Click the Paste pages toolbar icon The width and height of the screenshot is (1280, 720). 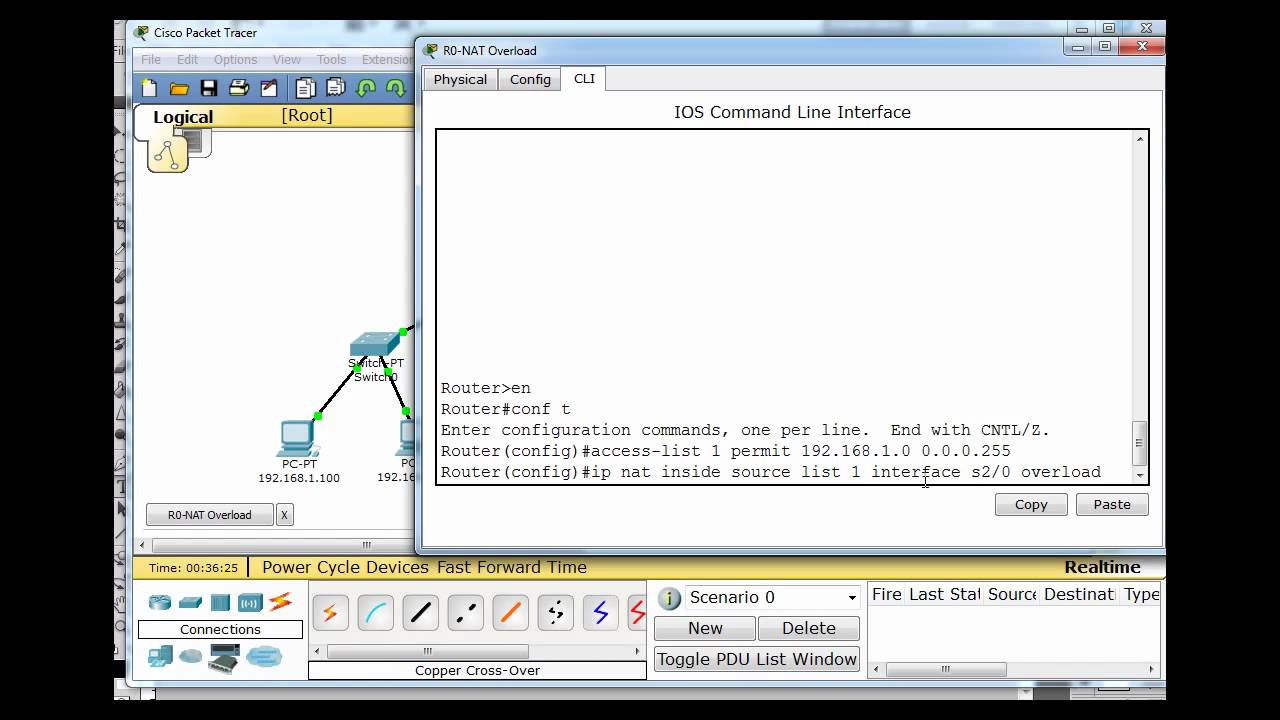pyautogui.click(x=335, y=88)
